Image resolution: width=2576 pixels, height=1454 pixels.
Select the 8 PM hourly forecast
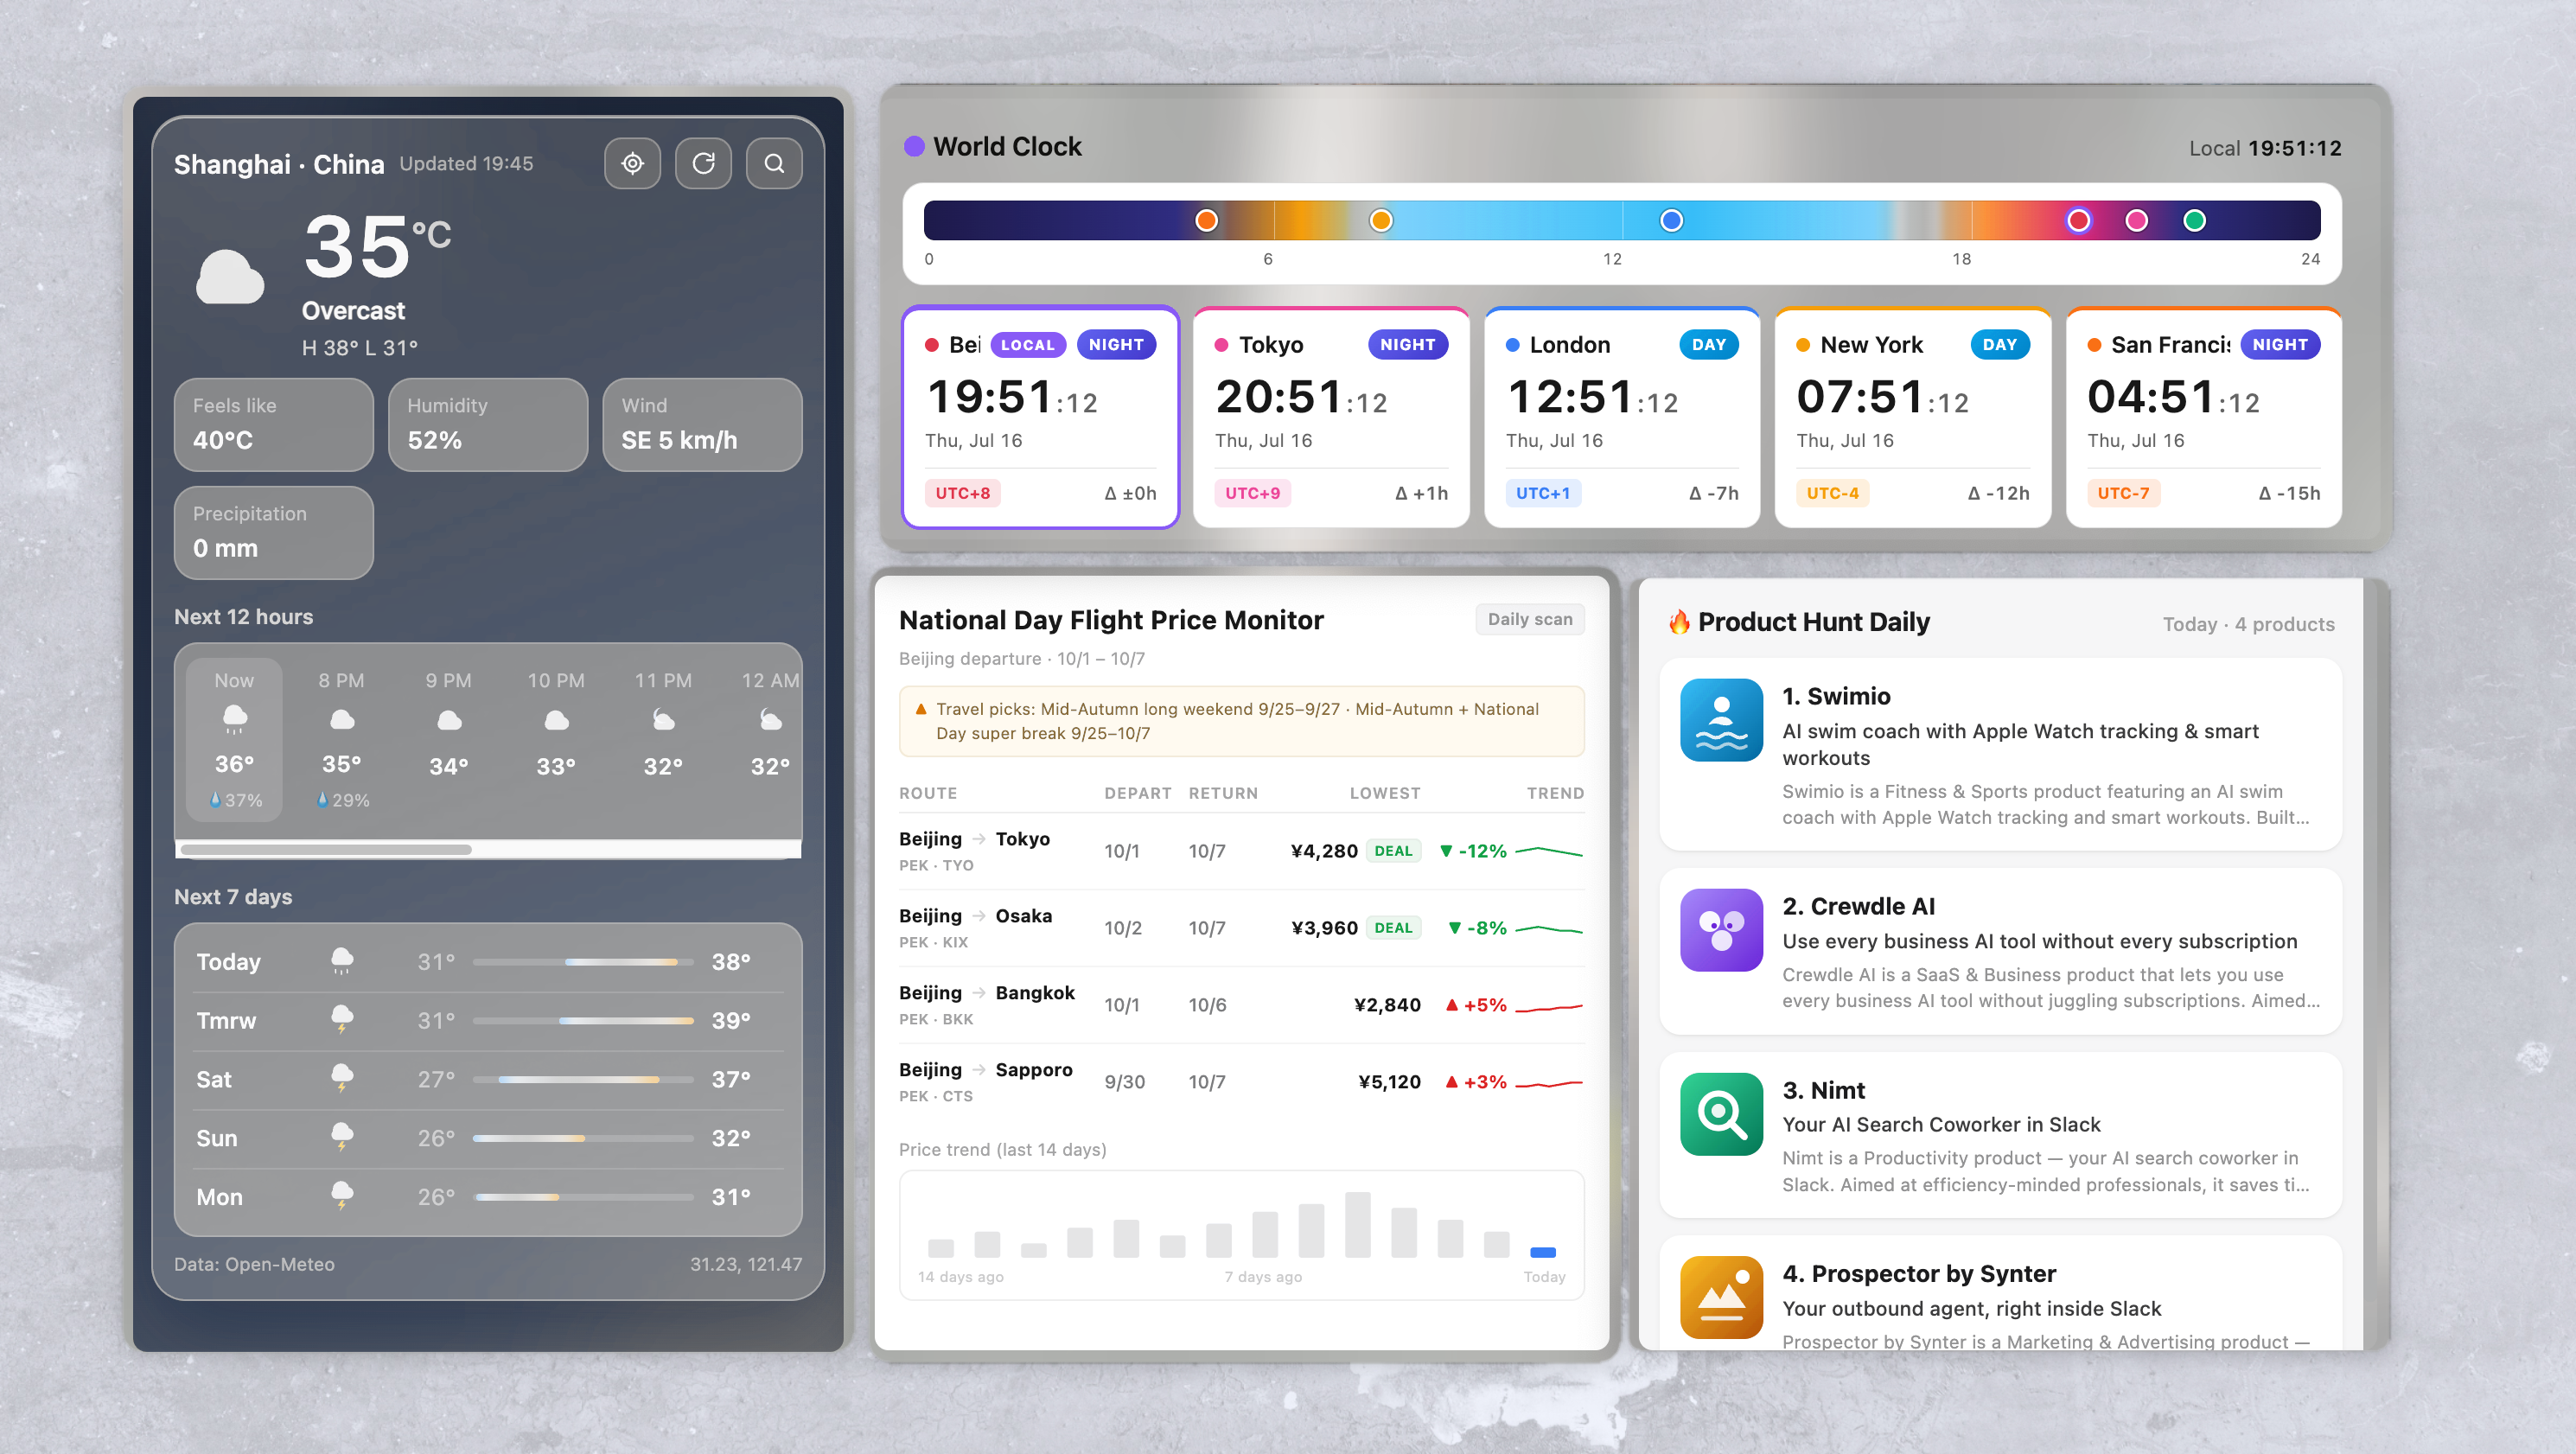[x=342, y=739]
